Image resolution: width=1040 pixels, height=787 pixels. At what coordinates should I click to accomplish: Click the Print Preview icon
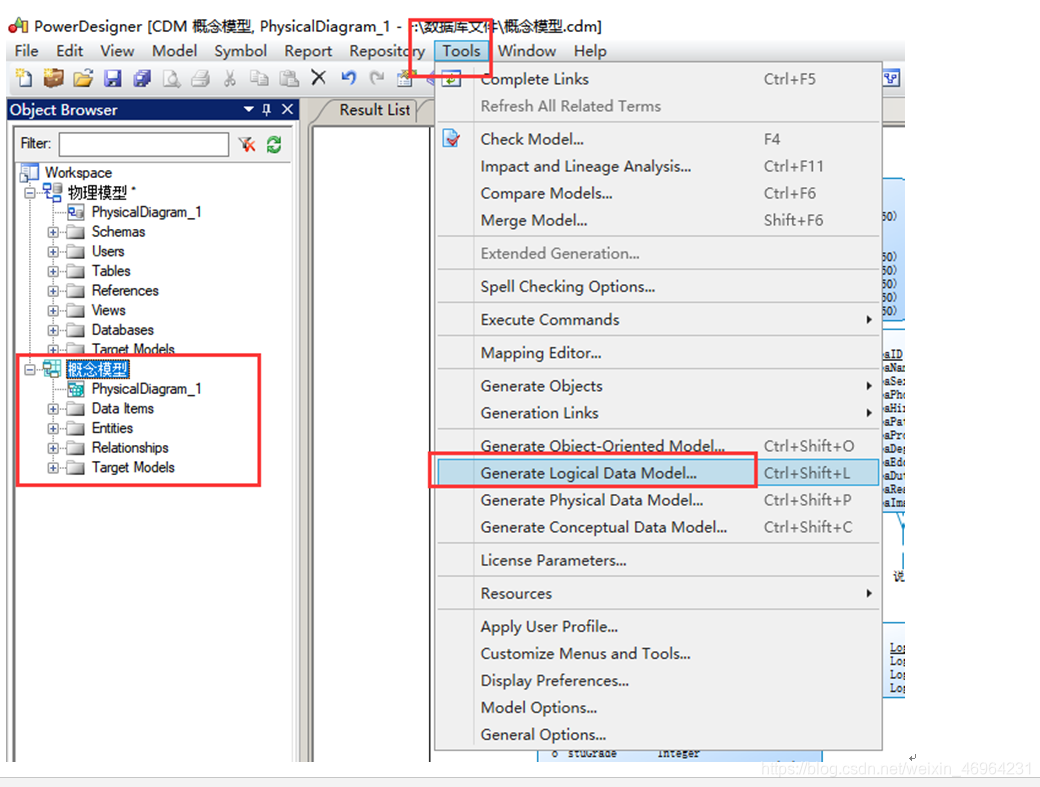pos(171,78)
